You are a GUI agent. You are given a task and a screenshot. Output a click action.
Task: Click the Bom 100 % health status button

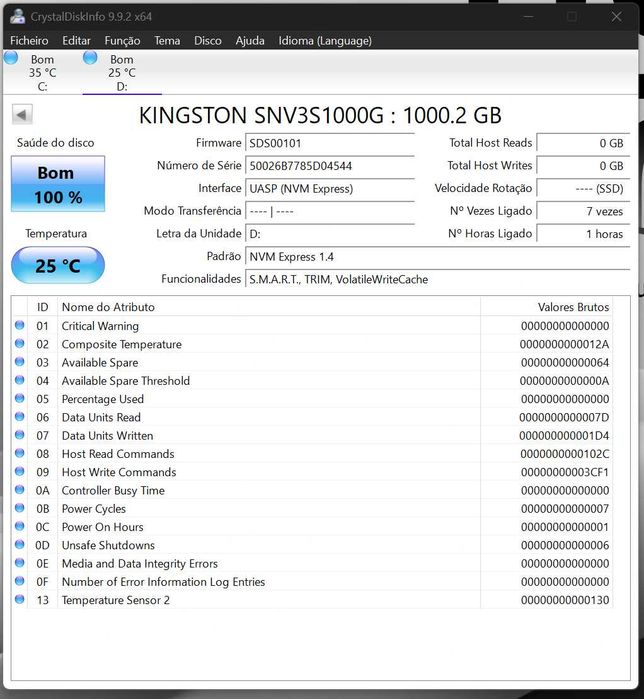58,184
